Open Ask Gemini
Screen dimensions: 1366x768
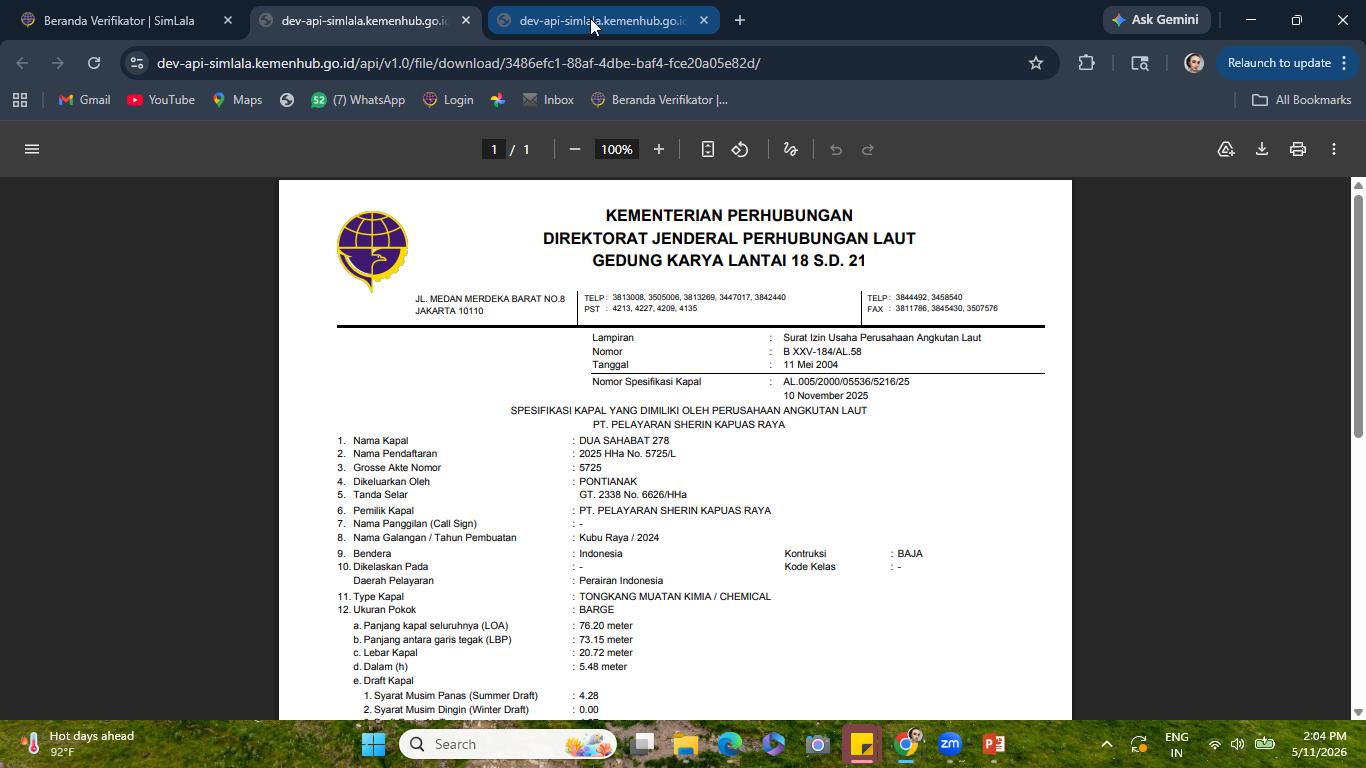point(1156,20)
